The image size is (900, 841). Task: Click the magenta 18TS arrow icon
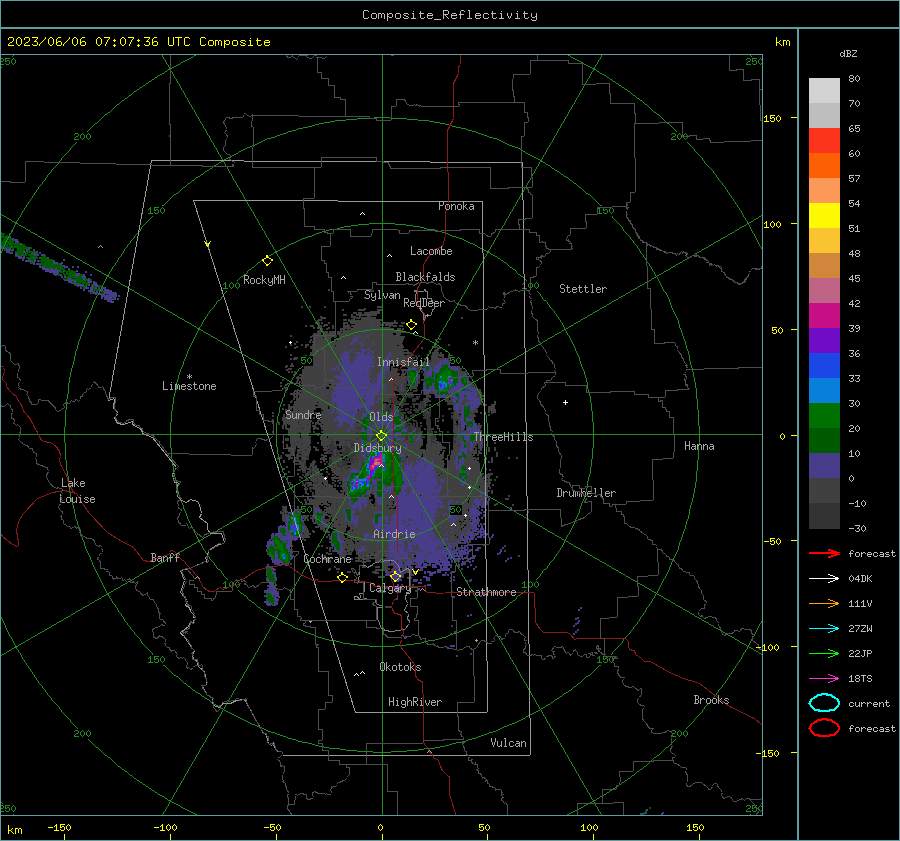coord(824,679)
